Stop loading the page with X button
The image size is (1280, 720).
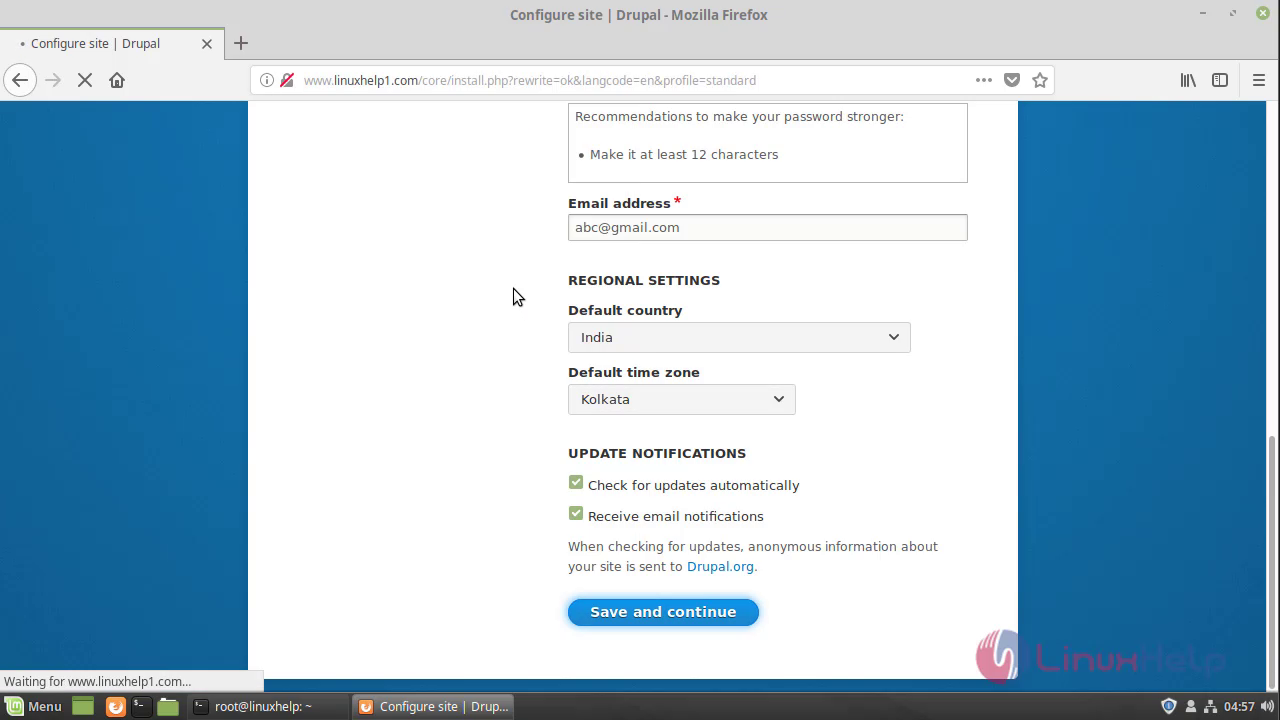coord(85,80)
